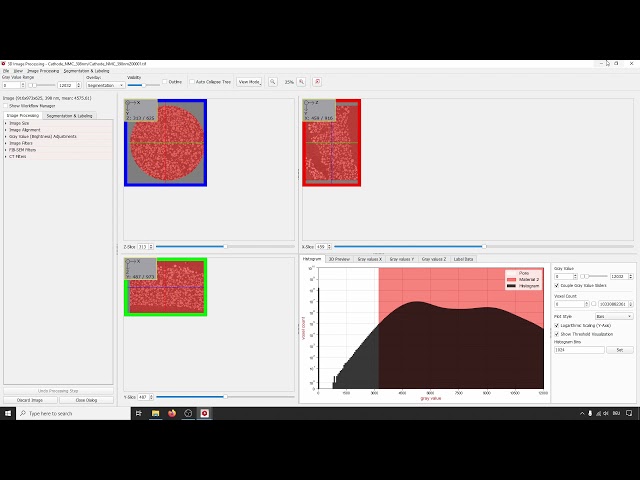Click the zoom out magnifier icon
640x480 pixels.
[x=273, y=82]
